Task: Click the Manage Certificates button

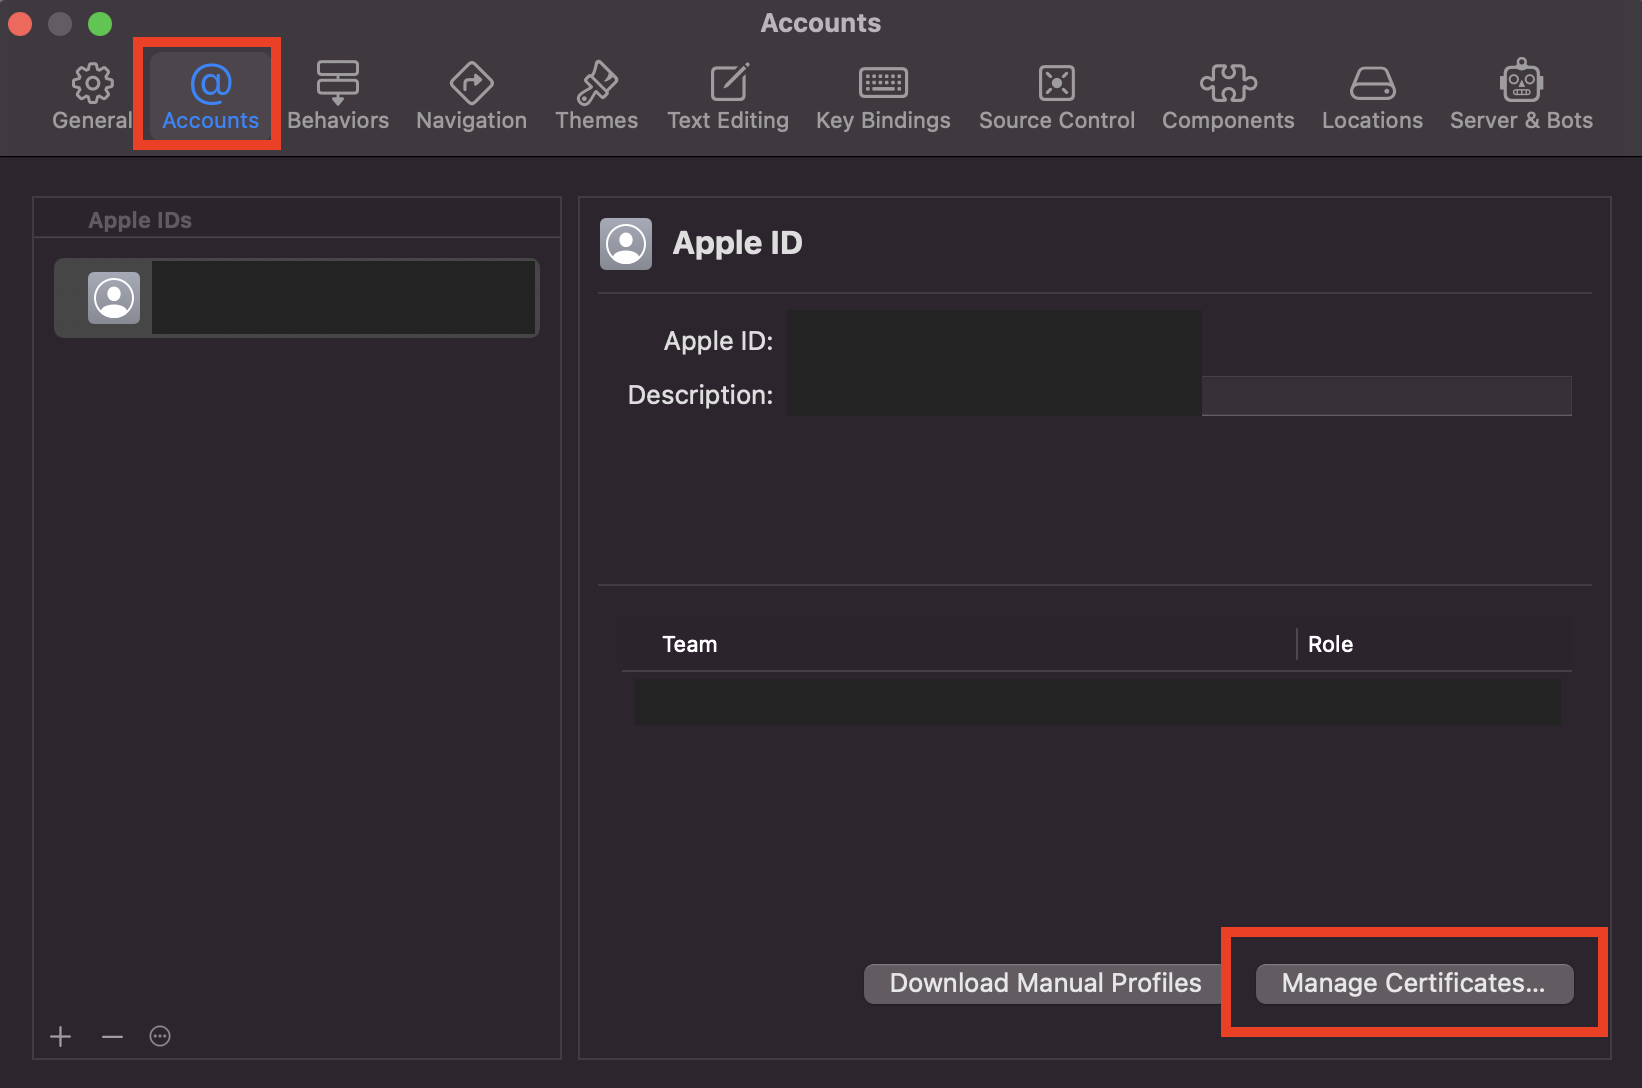Action: click(x=1414, y=983)
